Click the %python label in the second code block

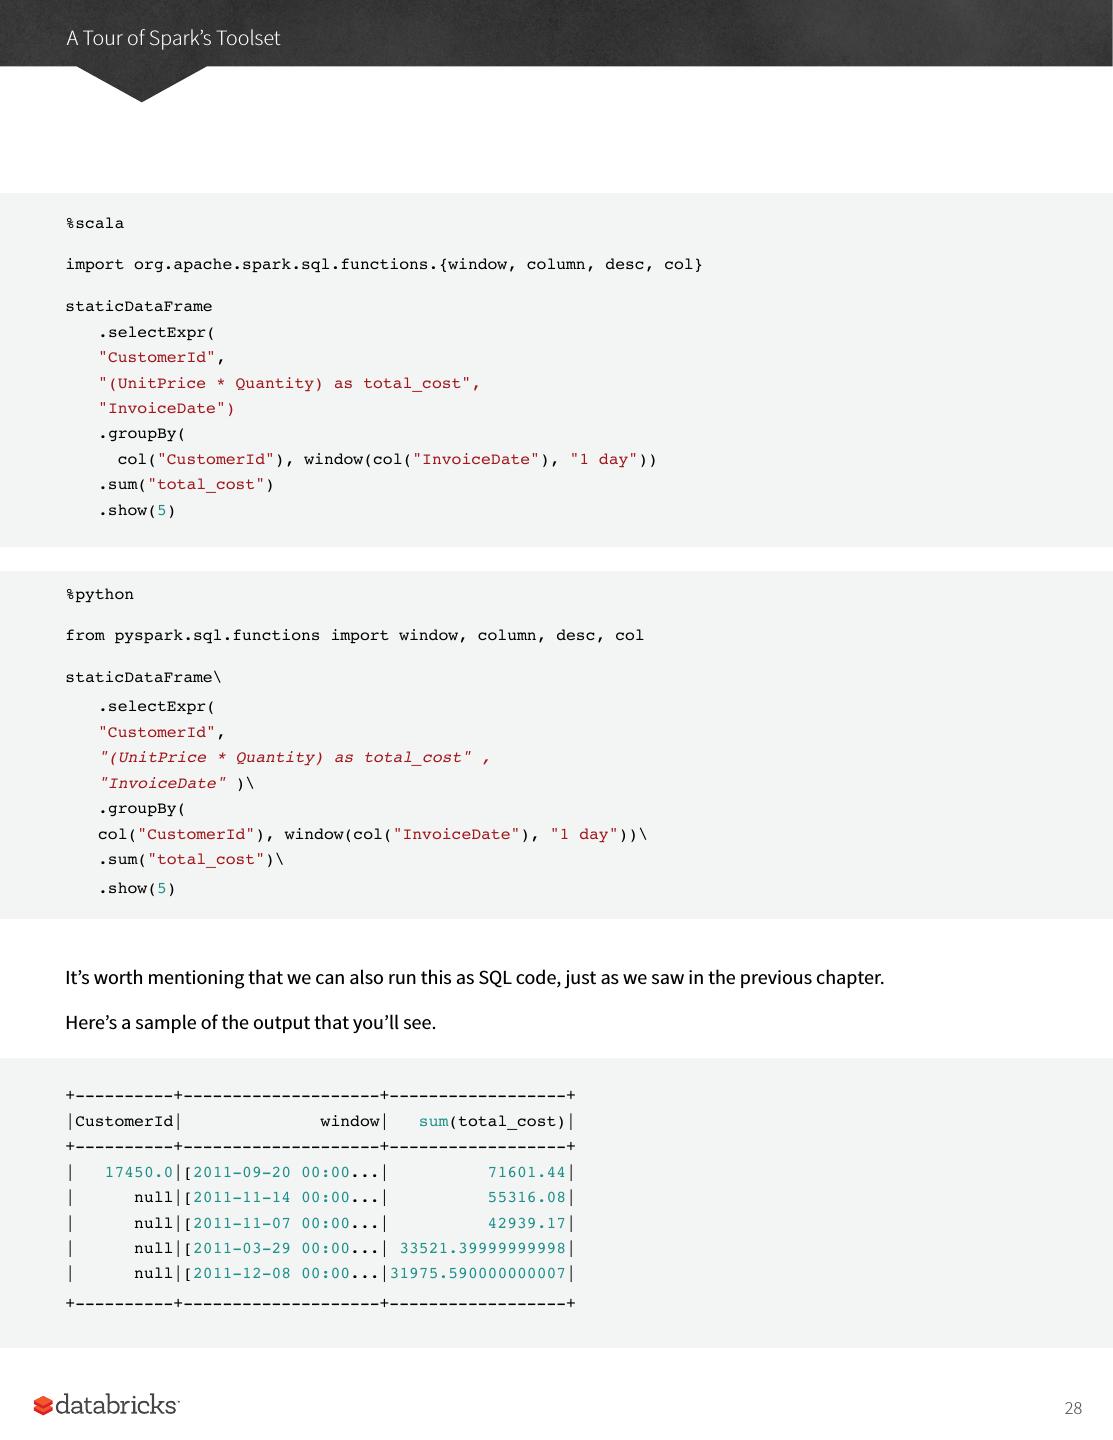coord(100,594)
